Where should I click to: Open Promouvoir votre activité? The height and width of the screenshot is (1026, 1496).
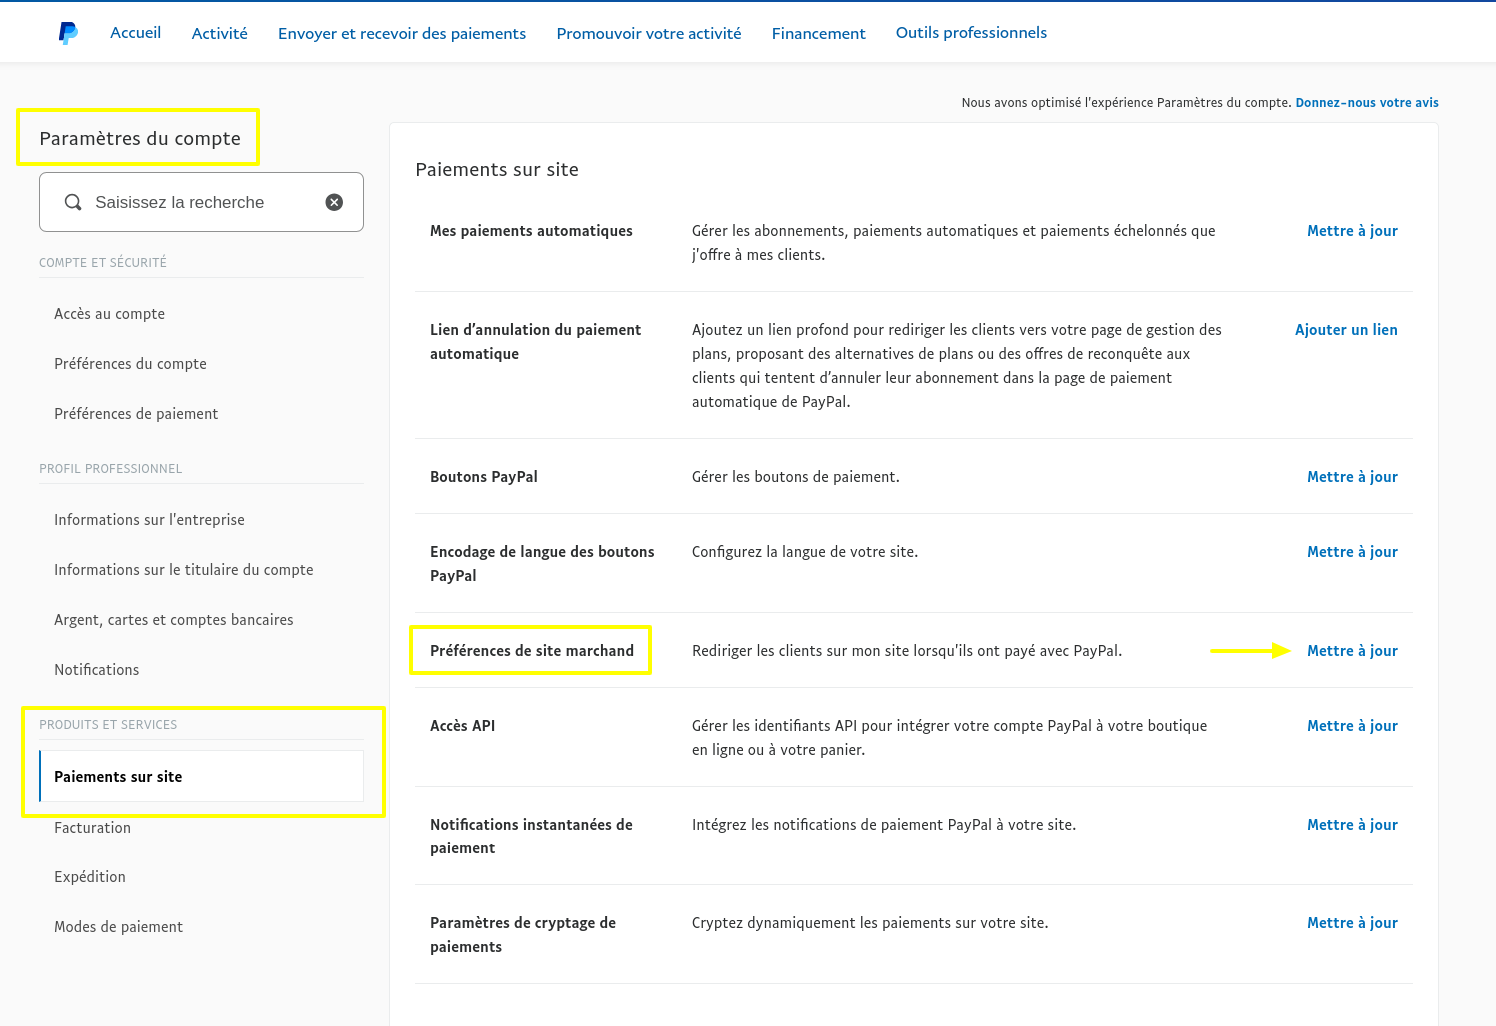[648, 33]
